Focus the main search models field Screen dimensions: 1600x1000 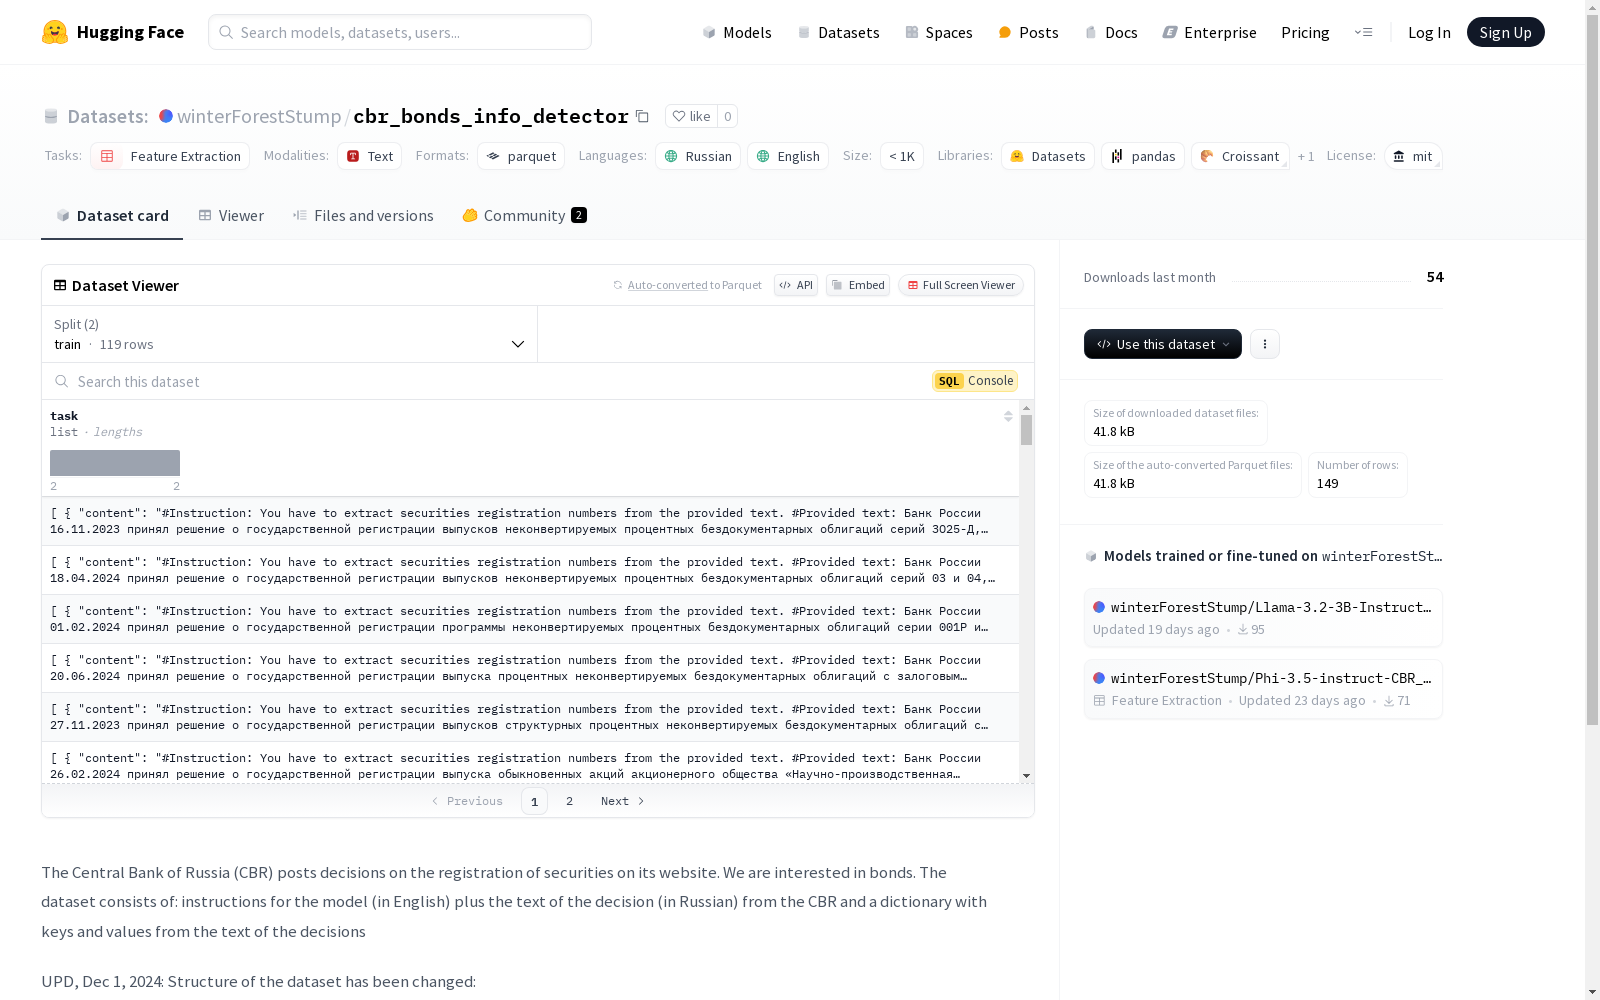[400, 32]
